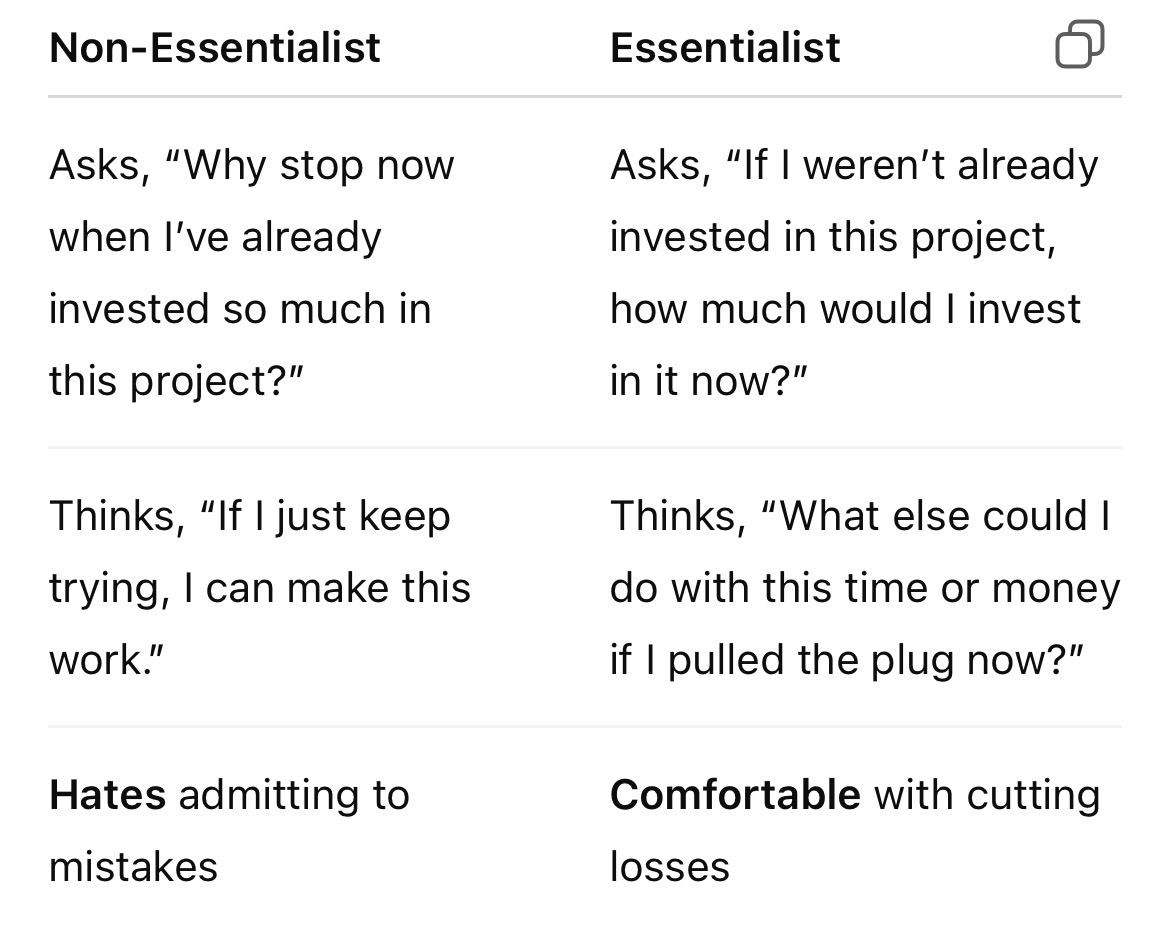Click the phrase "in it now?" in right column
The width and height of the screenshot is (1170, 926).
(709, 381)
